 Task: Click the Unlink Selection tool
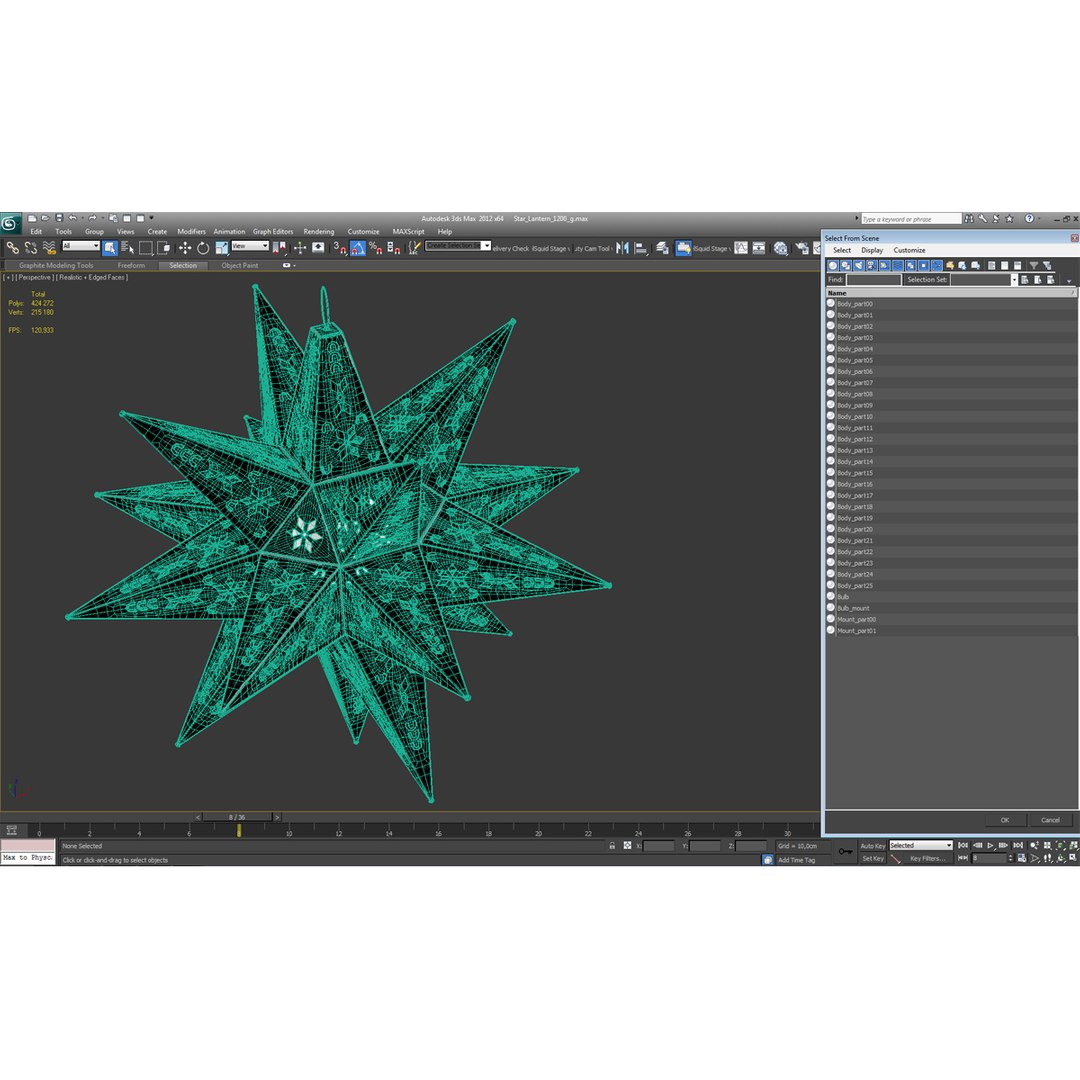[x=31, y=247]
